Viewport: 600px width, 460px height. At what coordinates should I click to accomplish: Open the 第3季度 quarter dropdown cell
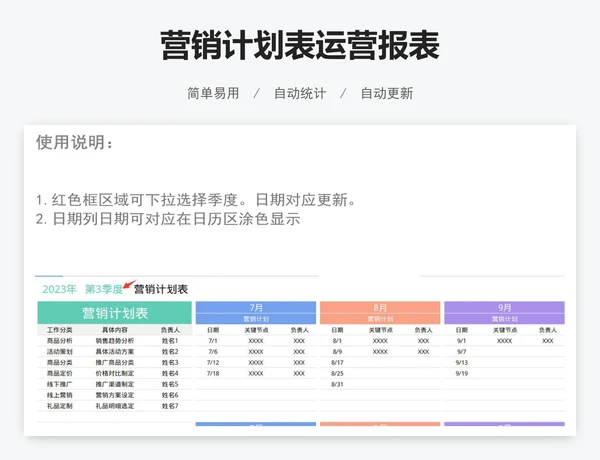(x=104, y=289)
